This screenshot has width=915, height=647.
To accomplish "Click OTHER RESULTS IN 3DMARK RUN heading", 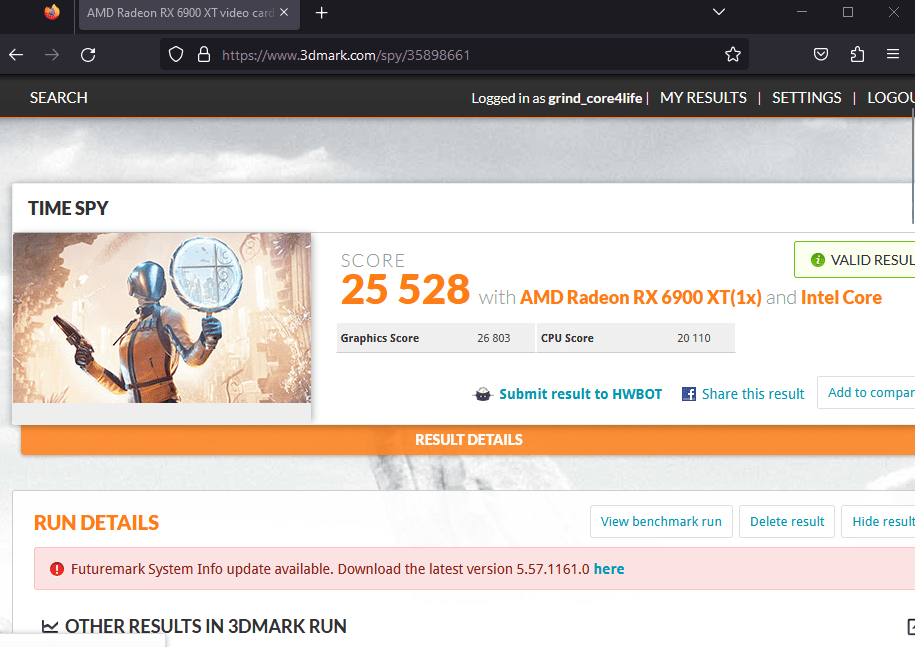I will coord(205,627).
